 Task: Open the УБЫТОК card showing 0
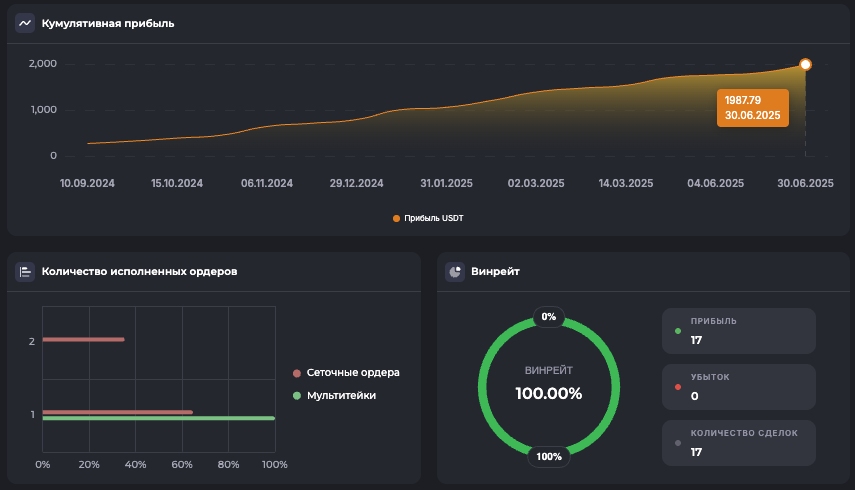pos(738,387)
